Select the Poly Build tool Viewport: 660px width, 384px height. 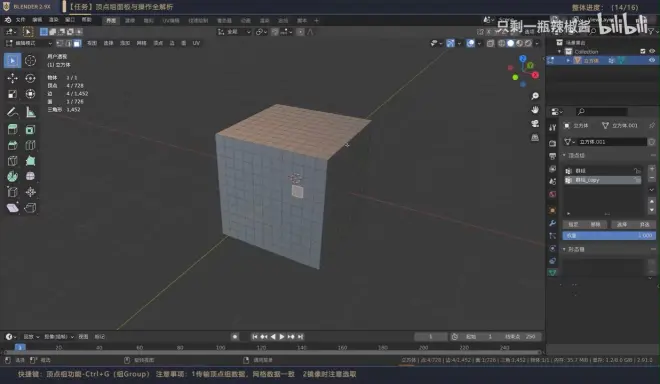coord(30,161)
